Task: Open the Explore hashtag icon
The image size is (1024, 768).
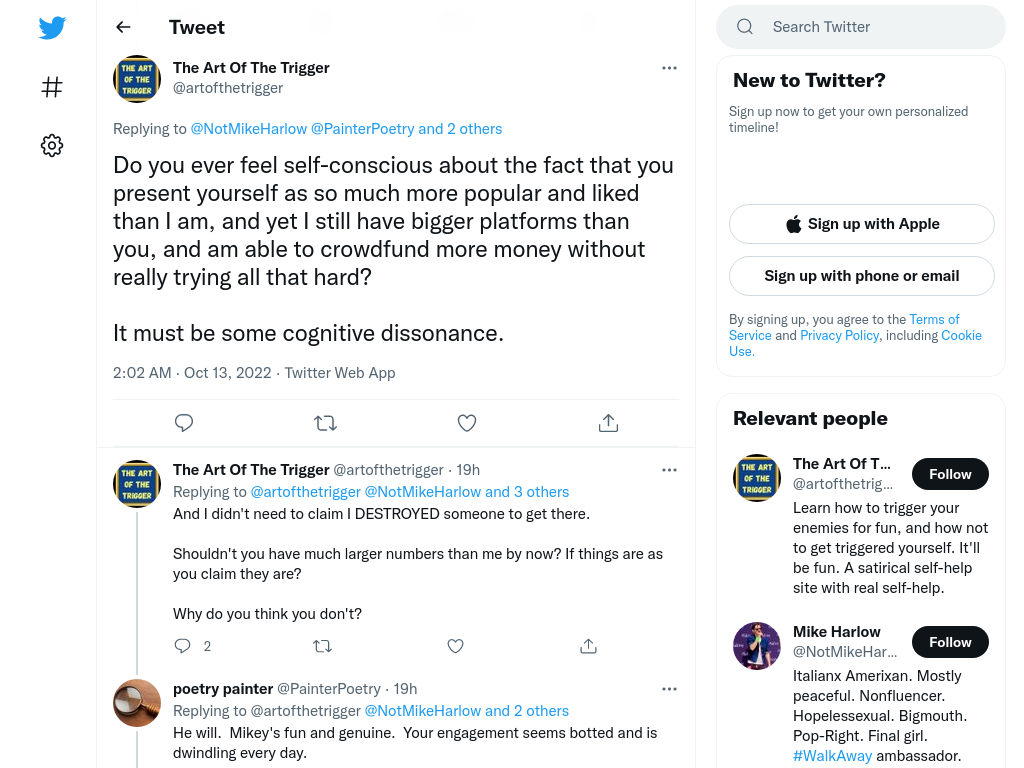Action: pos(52,87)
